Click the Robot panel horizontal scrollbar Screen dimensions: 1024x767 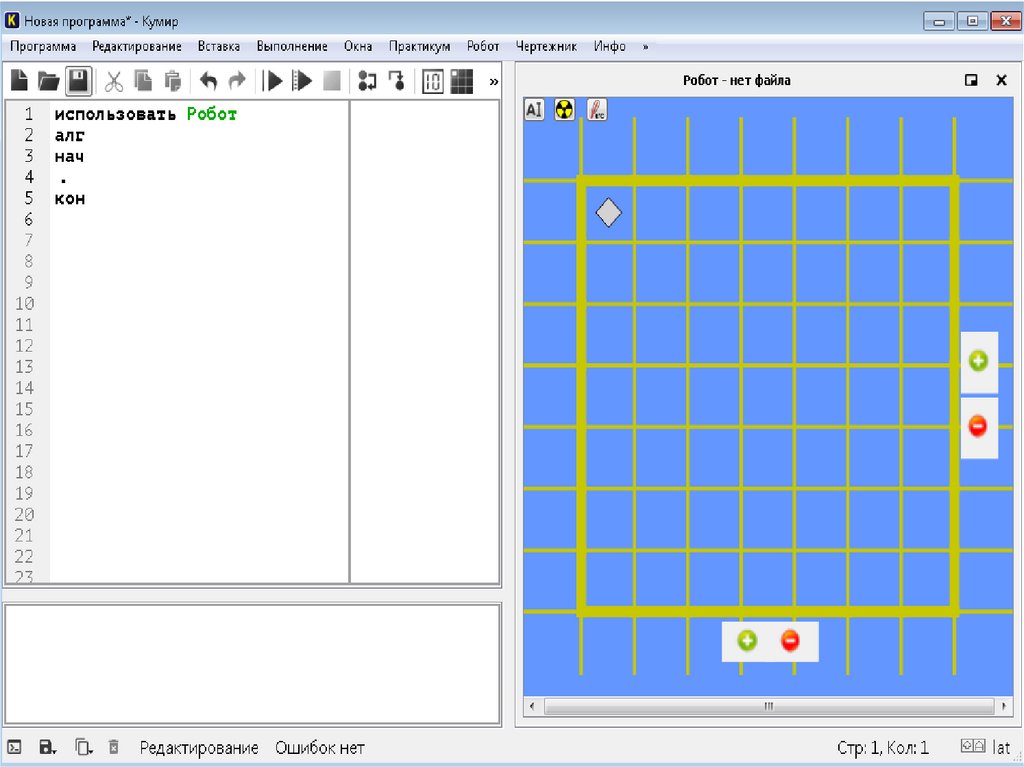768,706
